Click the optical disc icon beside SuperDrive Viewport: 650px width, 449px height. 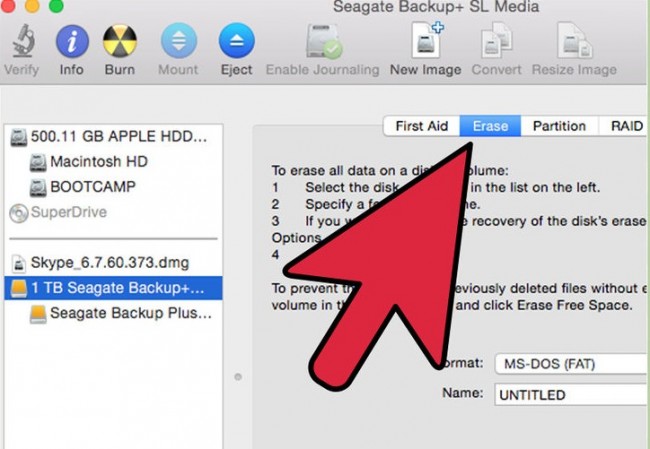coord(19,213)
